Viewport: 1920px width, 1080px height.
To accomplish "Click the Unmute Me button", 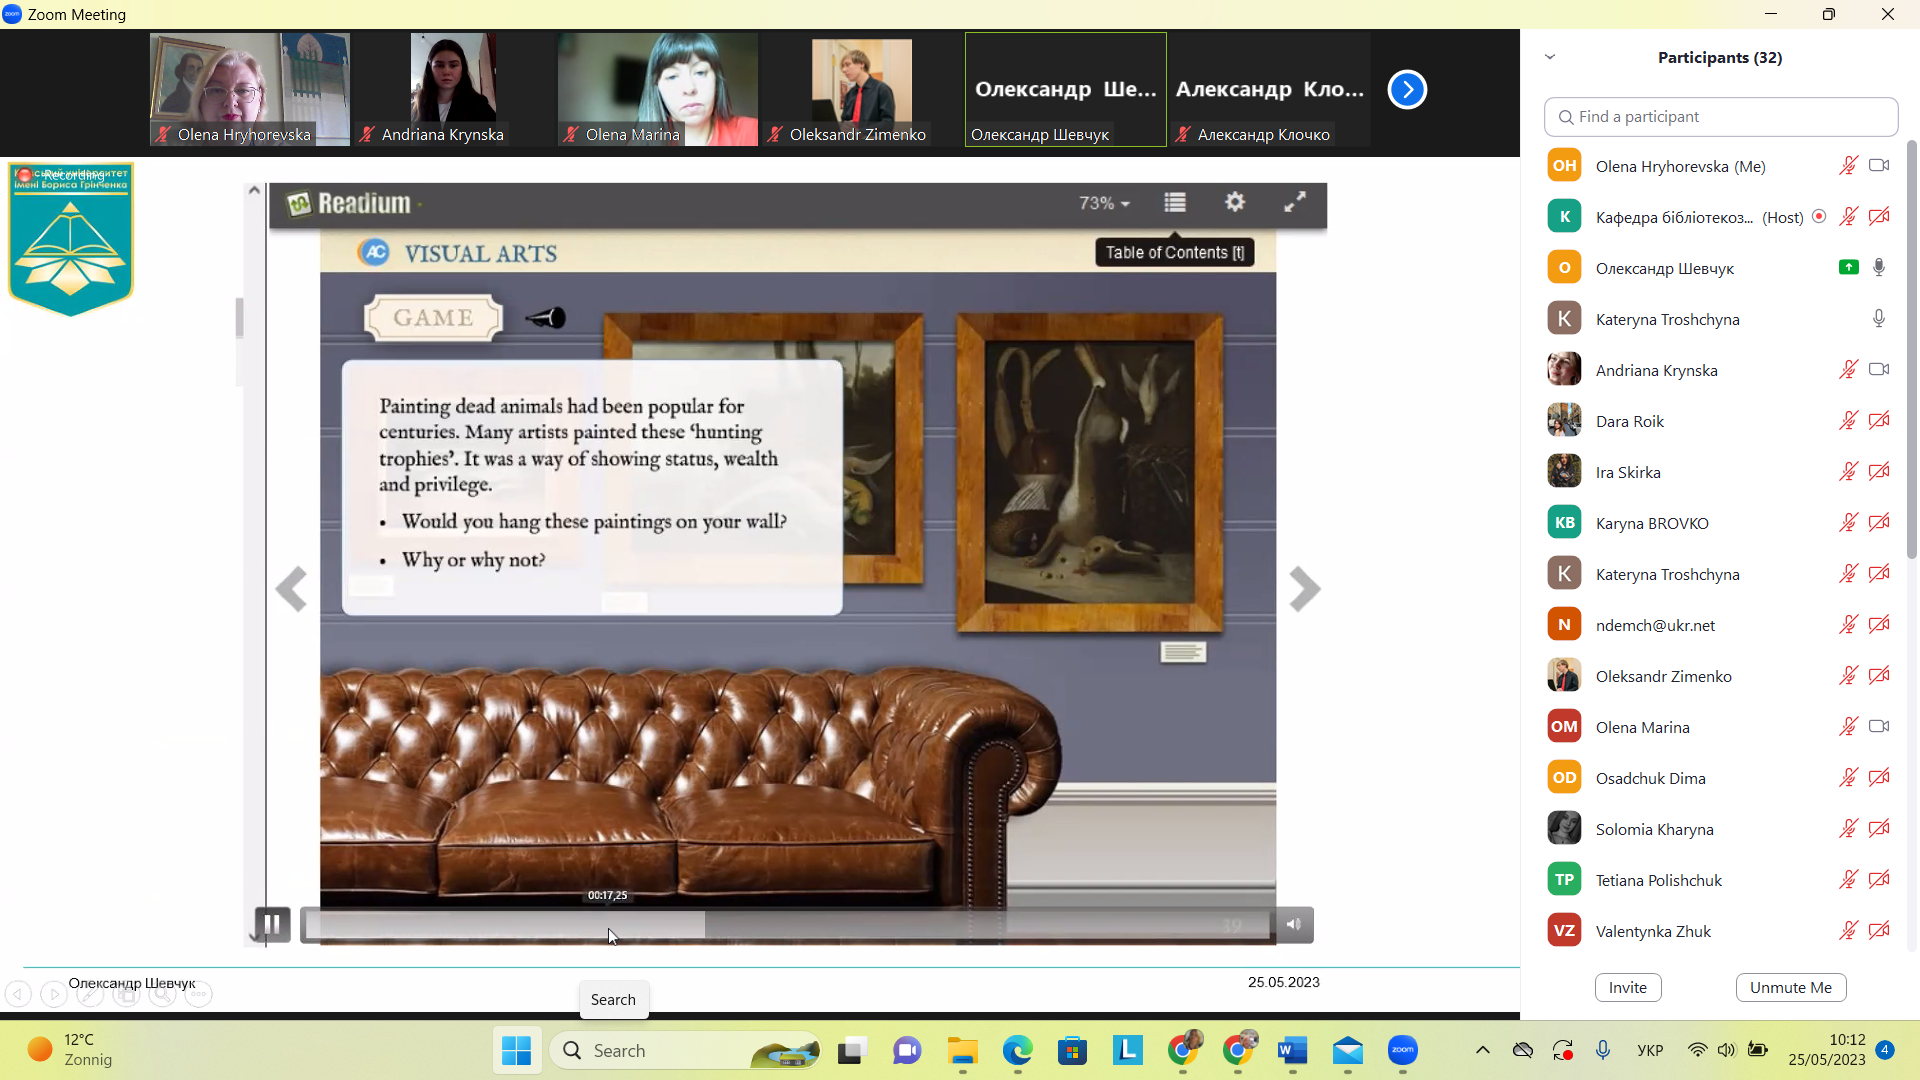I will [x=1790, y=987].
